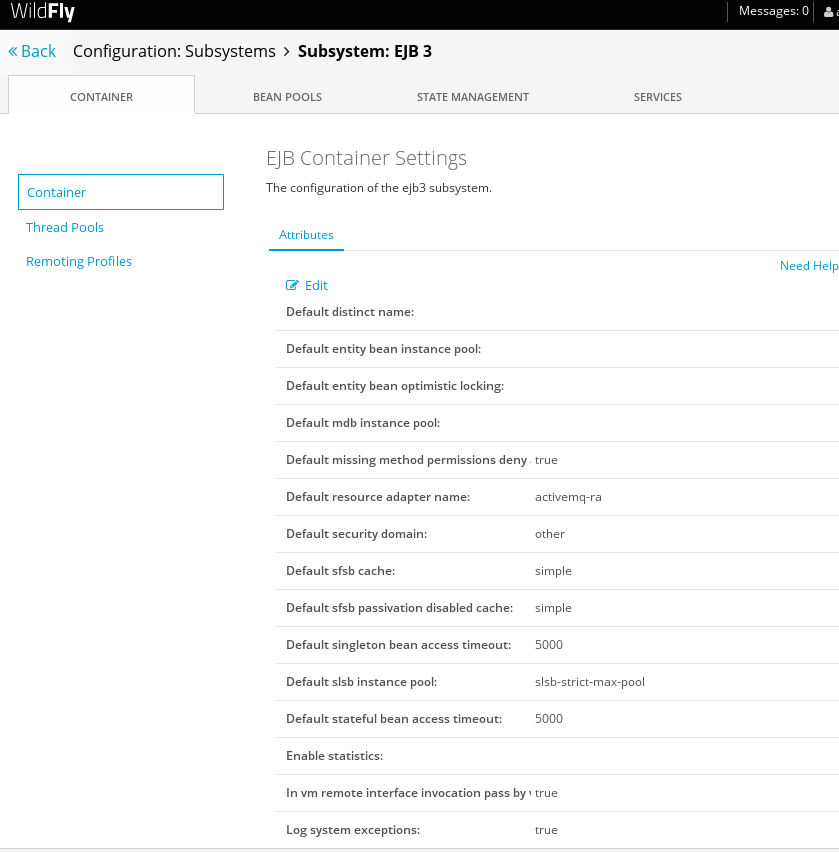Screen dimensions: 839x852
Task: Click passivation disabled cache 'simple' value
Action: click(x=553, y=607)
